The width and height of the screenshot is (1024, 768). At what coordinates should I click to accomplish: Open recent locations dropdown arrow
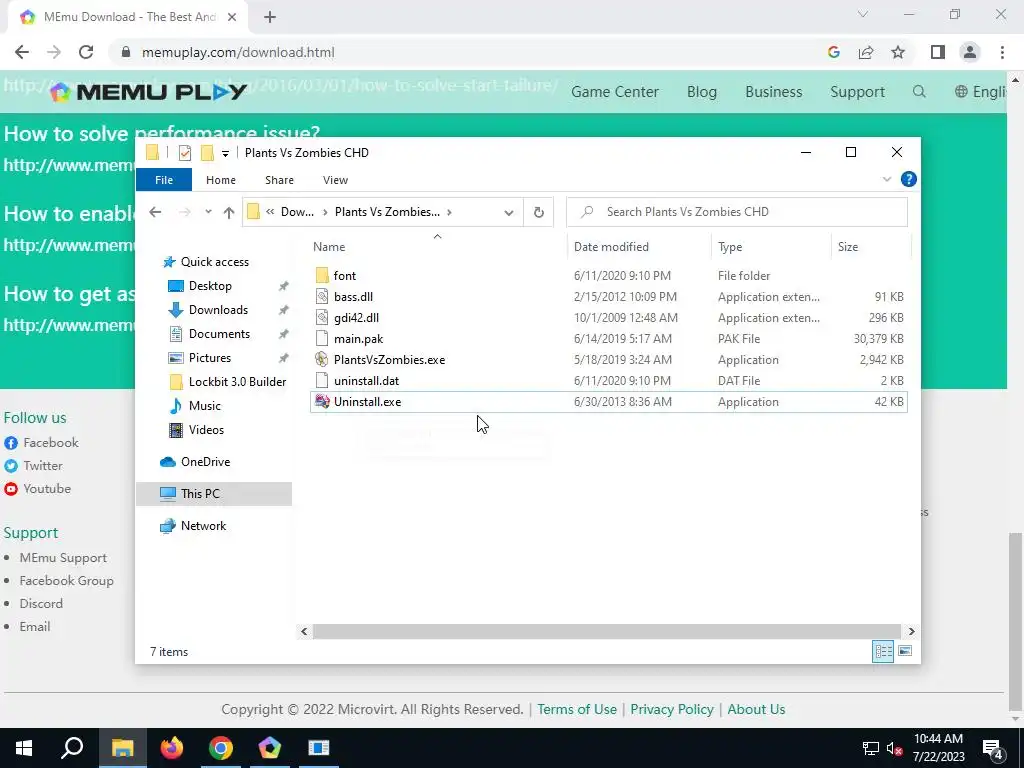208,212
